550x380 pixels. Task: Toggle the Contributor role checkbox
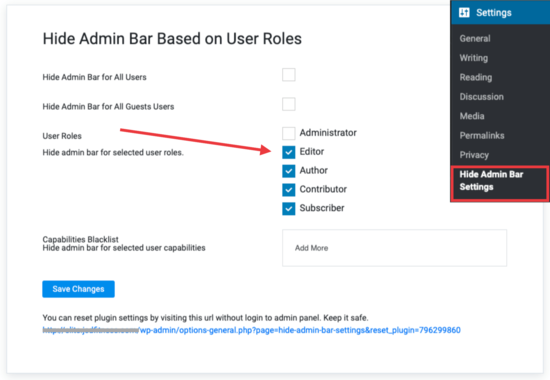(x=289, y=190)
